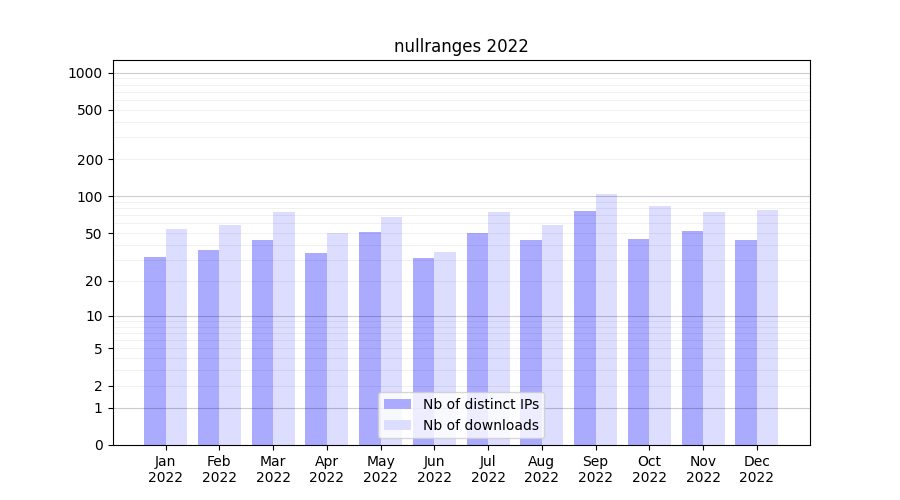Click the Jan 2022 distinct IPs bar
The width and height of the screenshot is (900, 500).
(x=155, y=350)
